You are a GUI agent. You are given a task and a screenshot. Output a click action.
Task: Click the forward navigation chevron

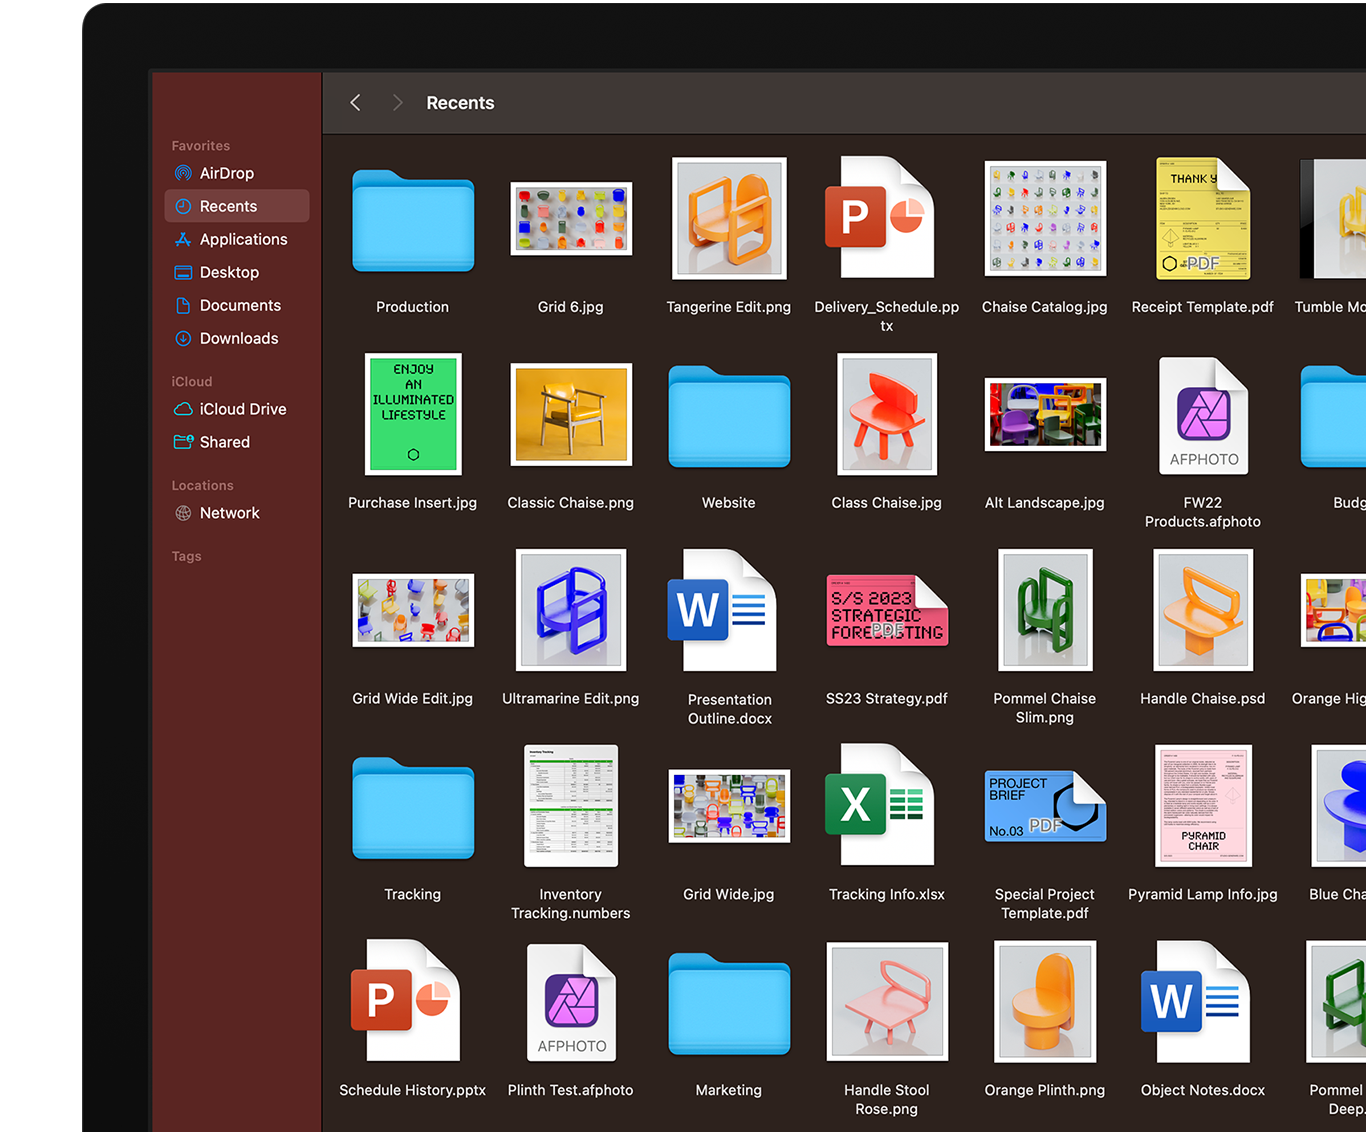click(x=397, y=102)
